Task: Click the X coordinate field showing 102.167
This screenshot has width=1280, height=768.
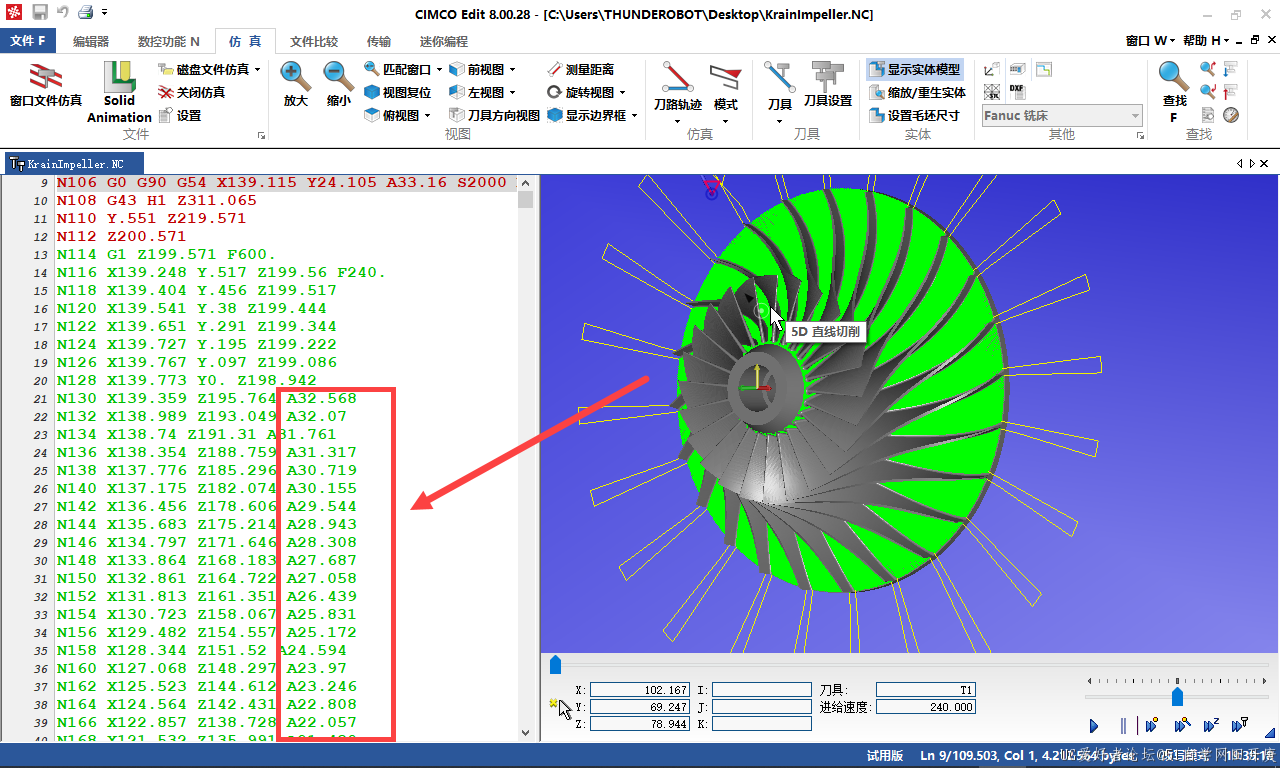Action: [640, 690]
